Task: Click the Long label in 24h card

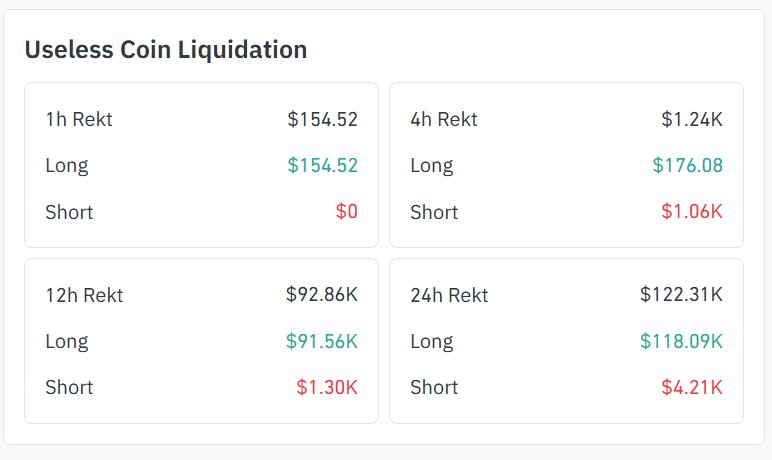Action: click(x=431, y=341)
